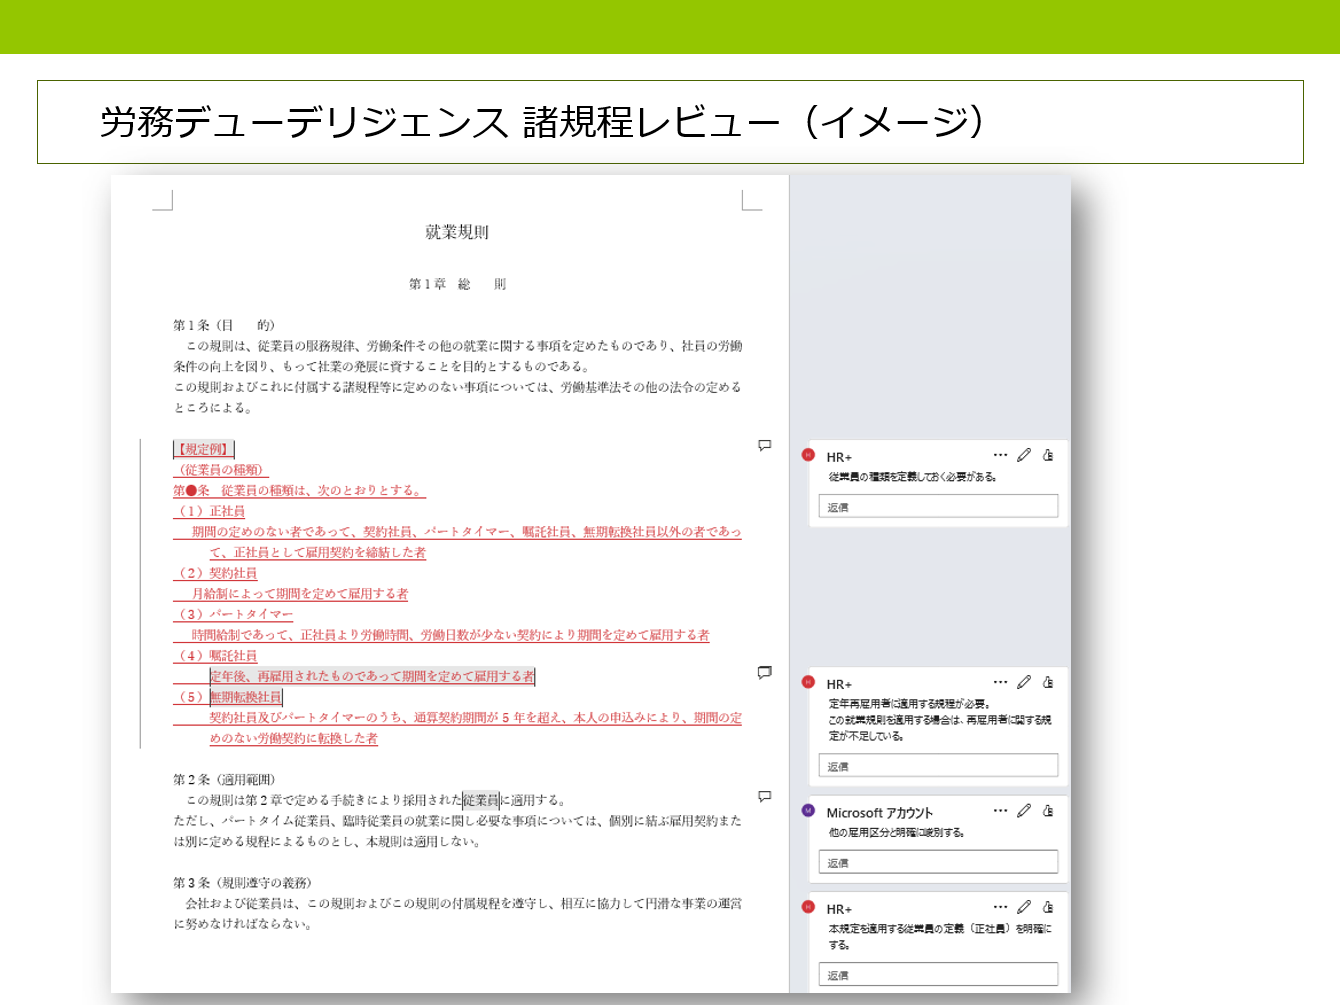
Task: Click the Microsoft アカウント author name
Action: point(879,813)
